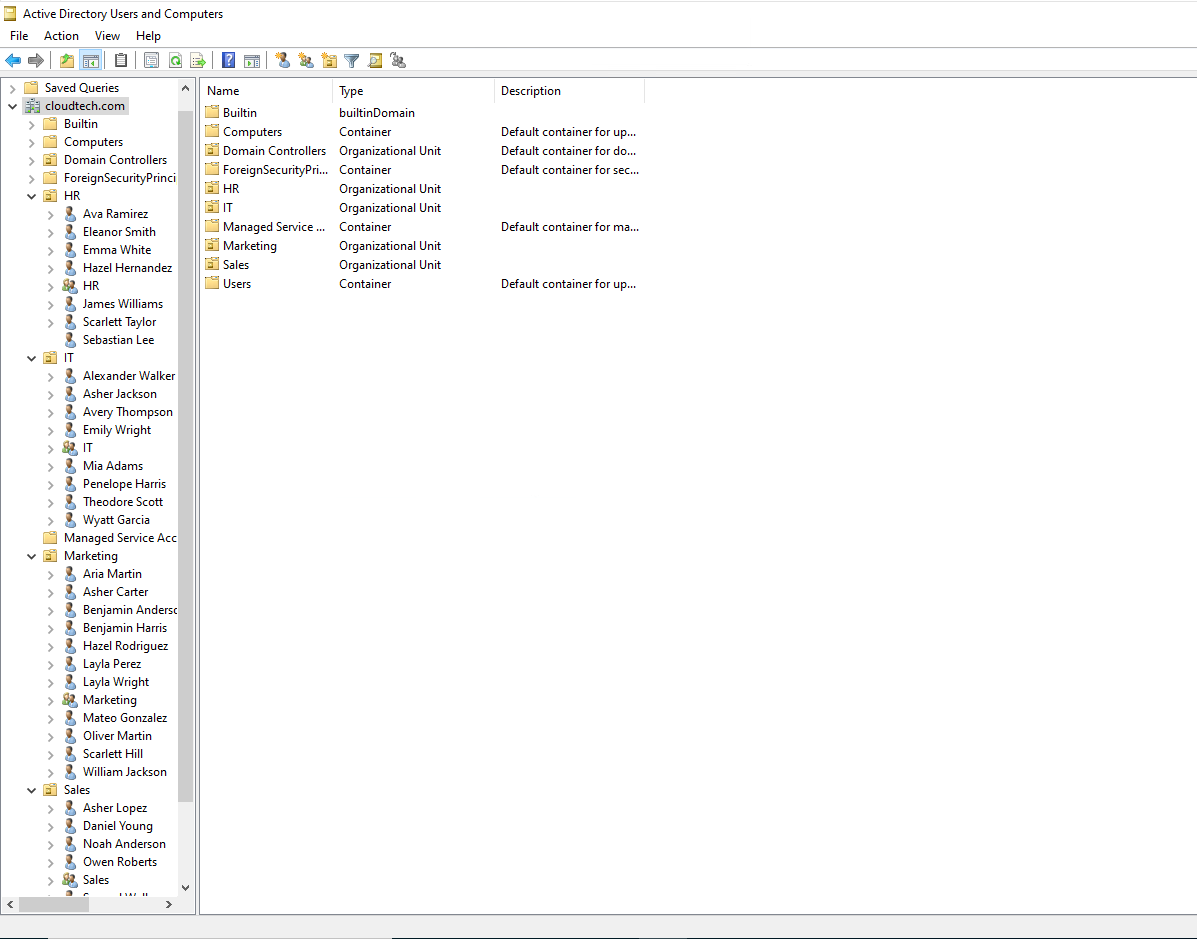Open the View menu
This screenshot has height=939, width=1197.
pos(107,35)
